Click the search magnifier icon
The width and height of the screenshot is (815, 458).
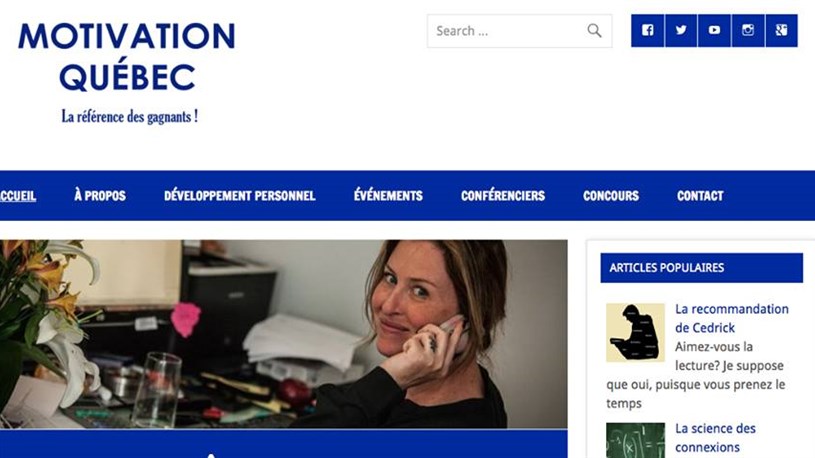click(595, 31)
